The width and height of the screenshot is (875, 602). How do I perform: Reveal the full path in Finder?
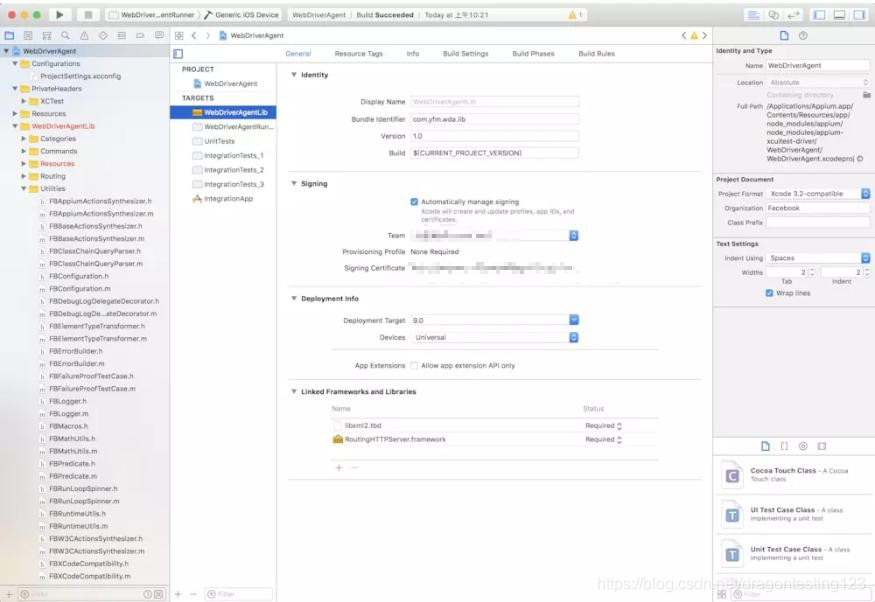click(860, 159)
